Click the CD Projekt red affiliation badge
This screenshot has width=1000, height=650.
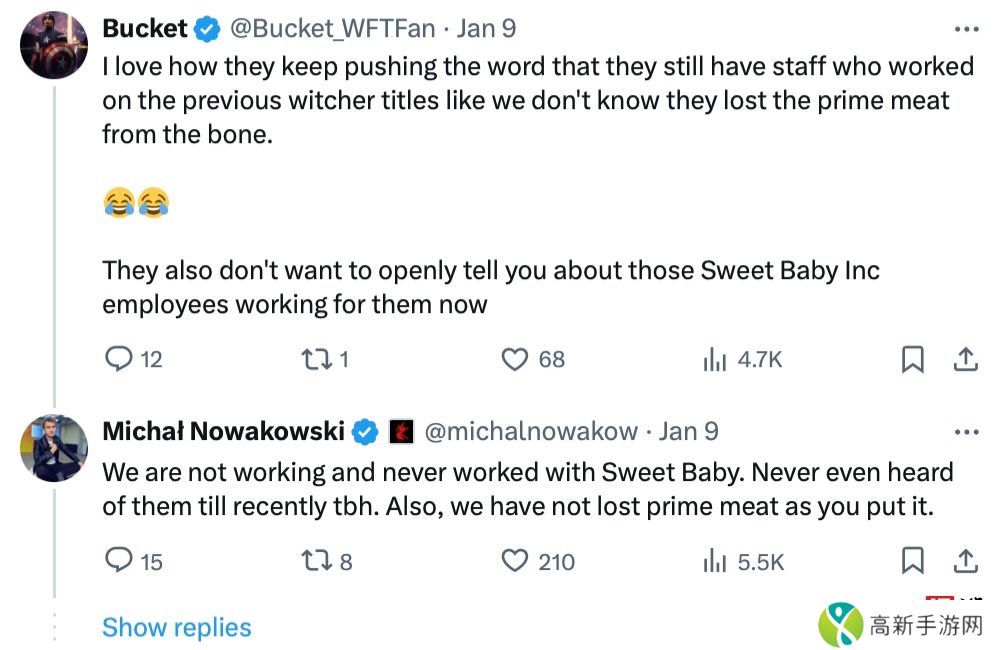(401, 431)
